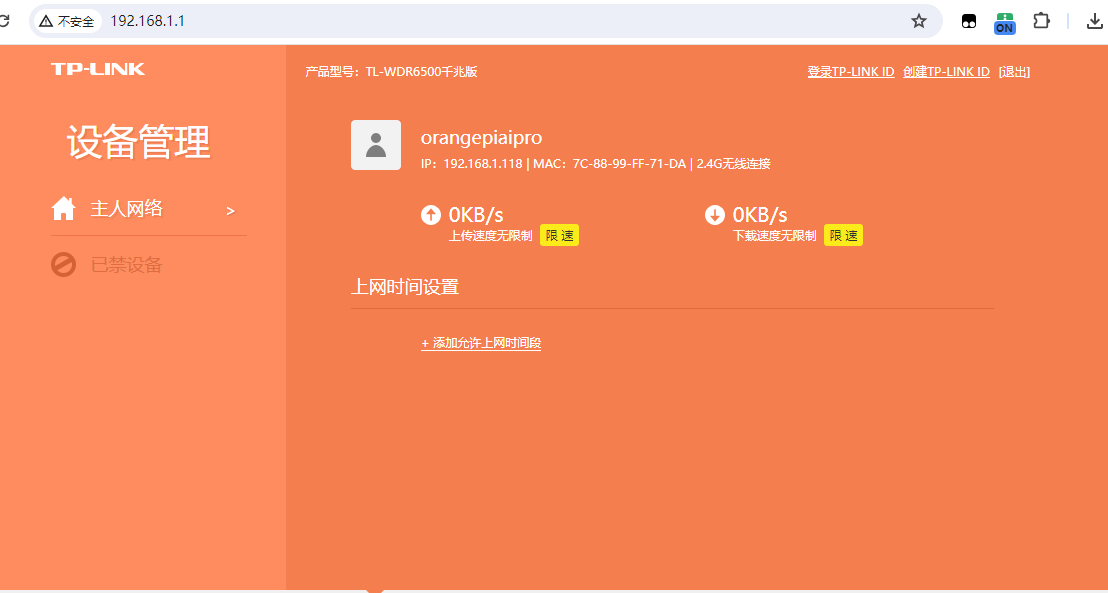Viewport: 1108px width, 593px height.
Task: Bookmark this page with the star icon
Action: coord(918,21)
